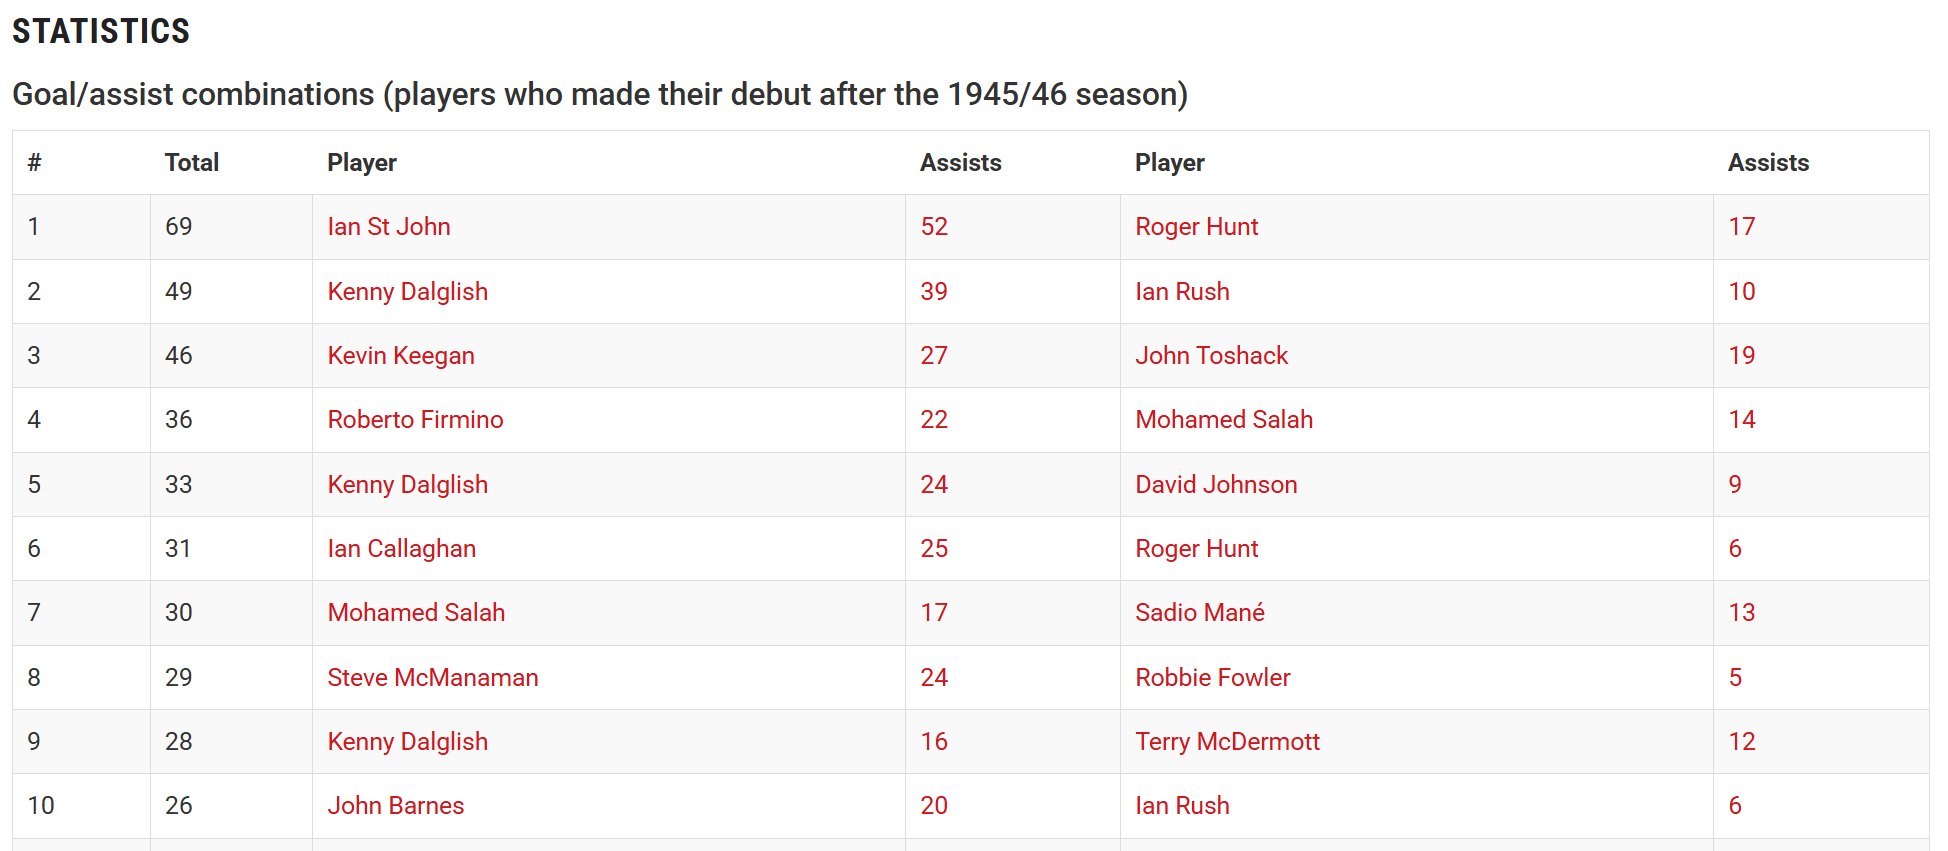This screenshot has width=1948, height=851.
Task: Open the Robbie Fowler link
Action: coord(1212,678)
